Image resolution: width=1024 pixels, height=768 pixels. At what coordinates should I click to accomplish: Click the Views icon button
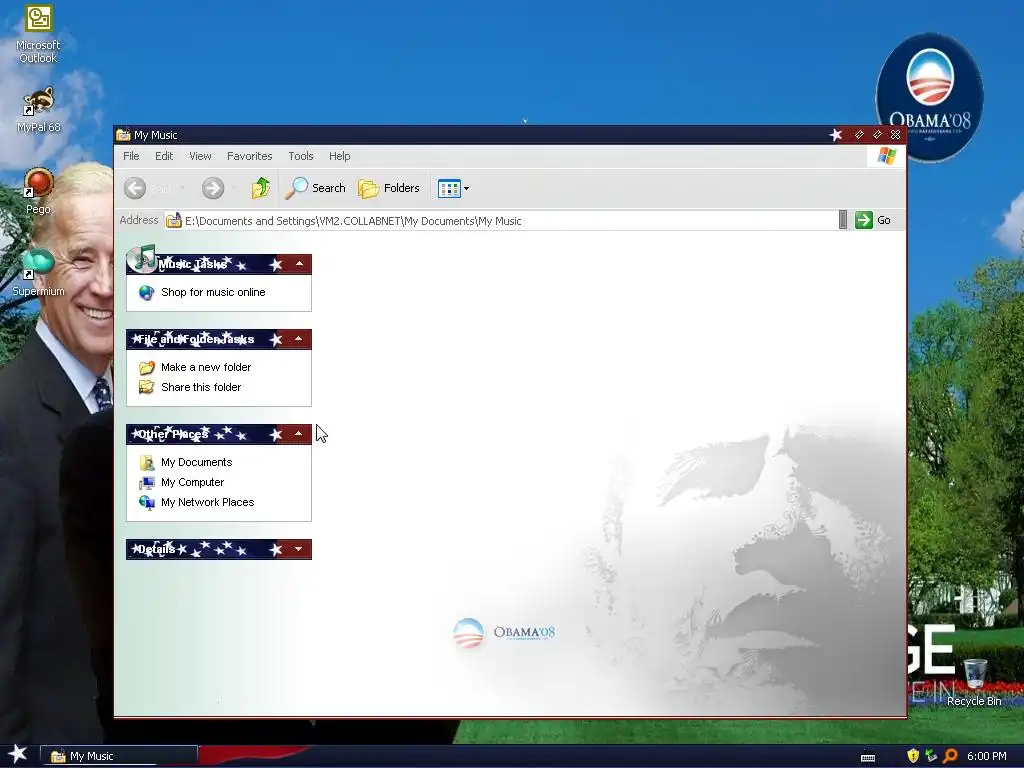pos(449,189)
